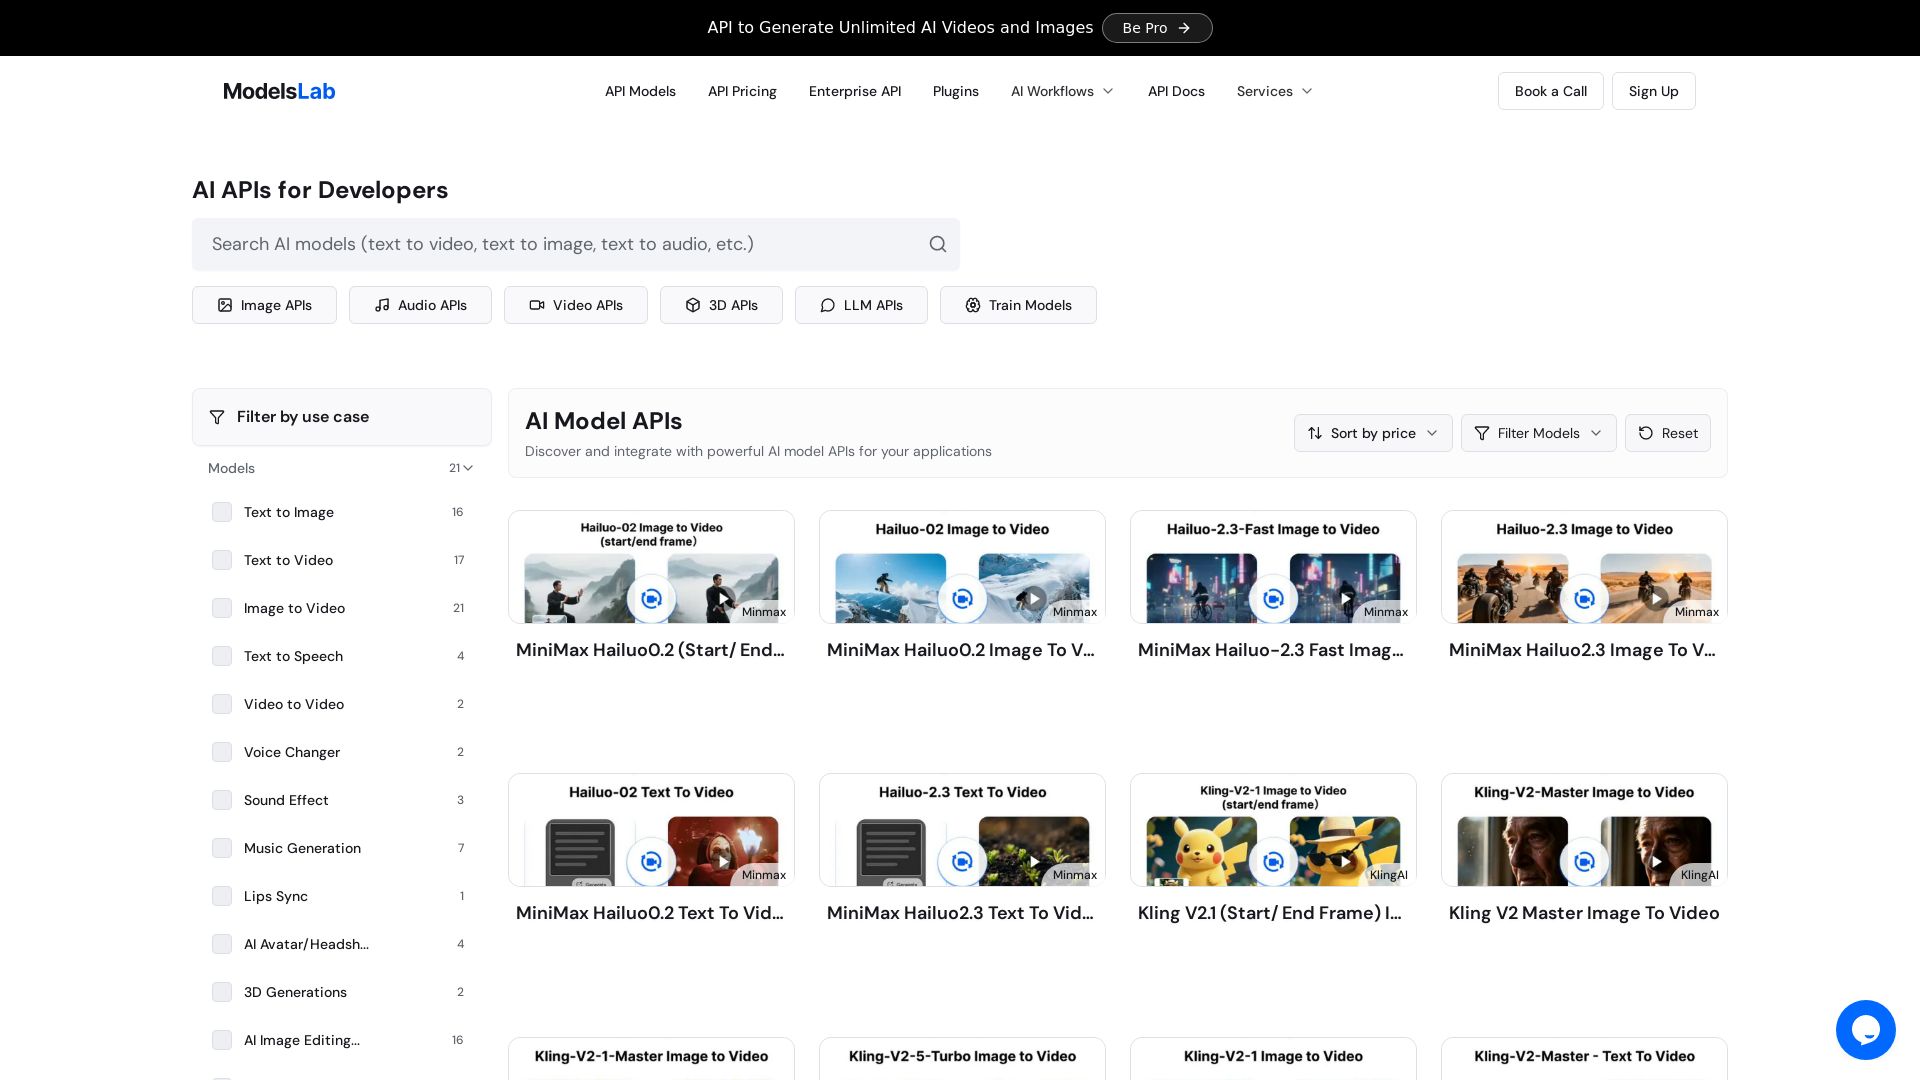The width and height of the screenshot is (1920, 1080).
Task: Expand the Filter Models dropdown
Action: 1537,433
